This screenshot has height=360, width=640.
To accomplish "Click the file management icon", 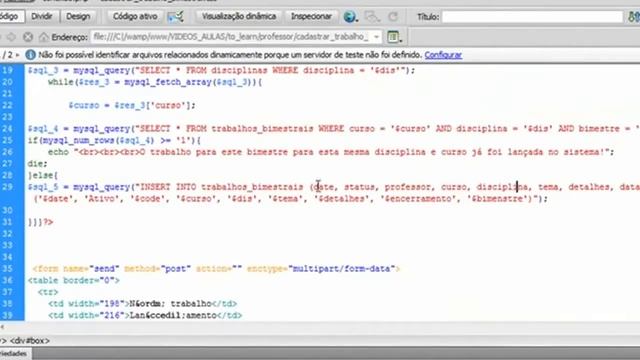I will [x=372, y=17].
